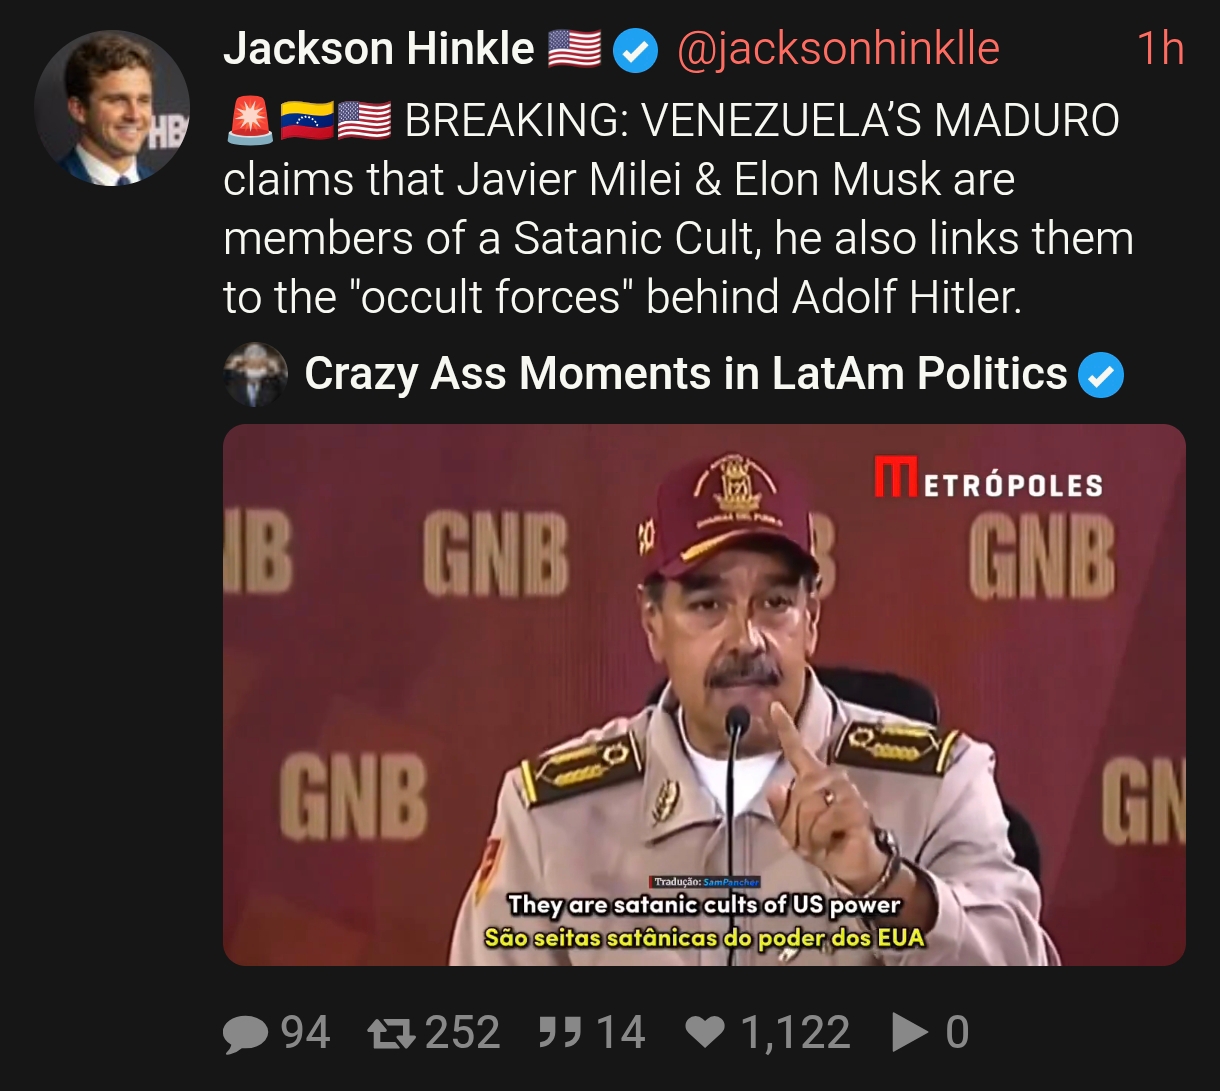Click the 94 replies count

tap(305, 1032)
